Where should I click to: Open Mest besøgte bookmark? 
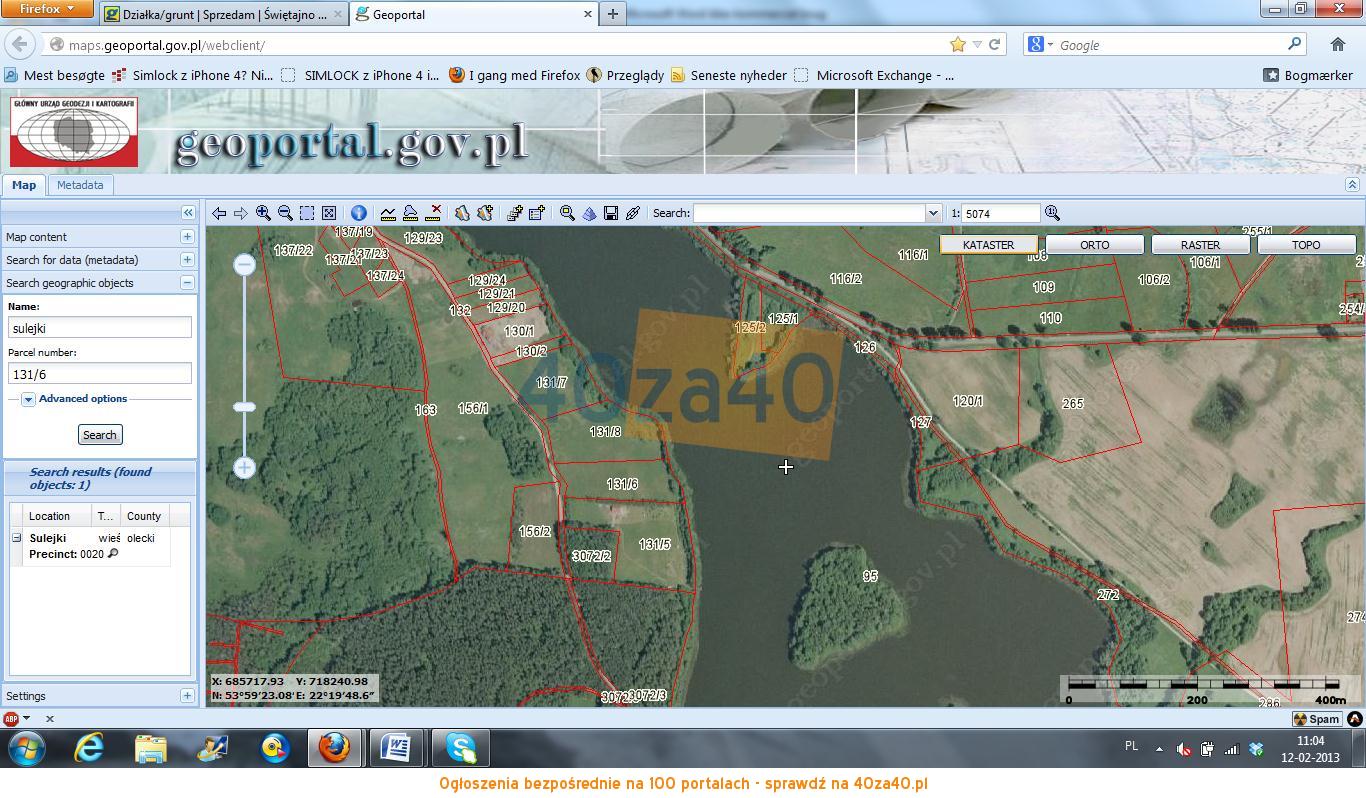(55, 75)
